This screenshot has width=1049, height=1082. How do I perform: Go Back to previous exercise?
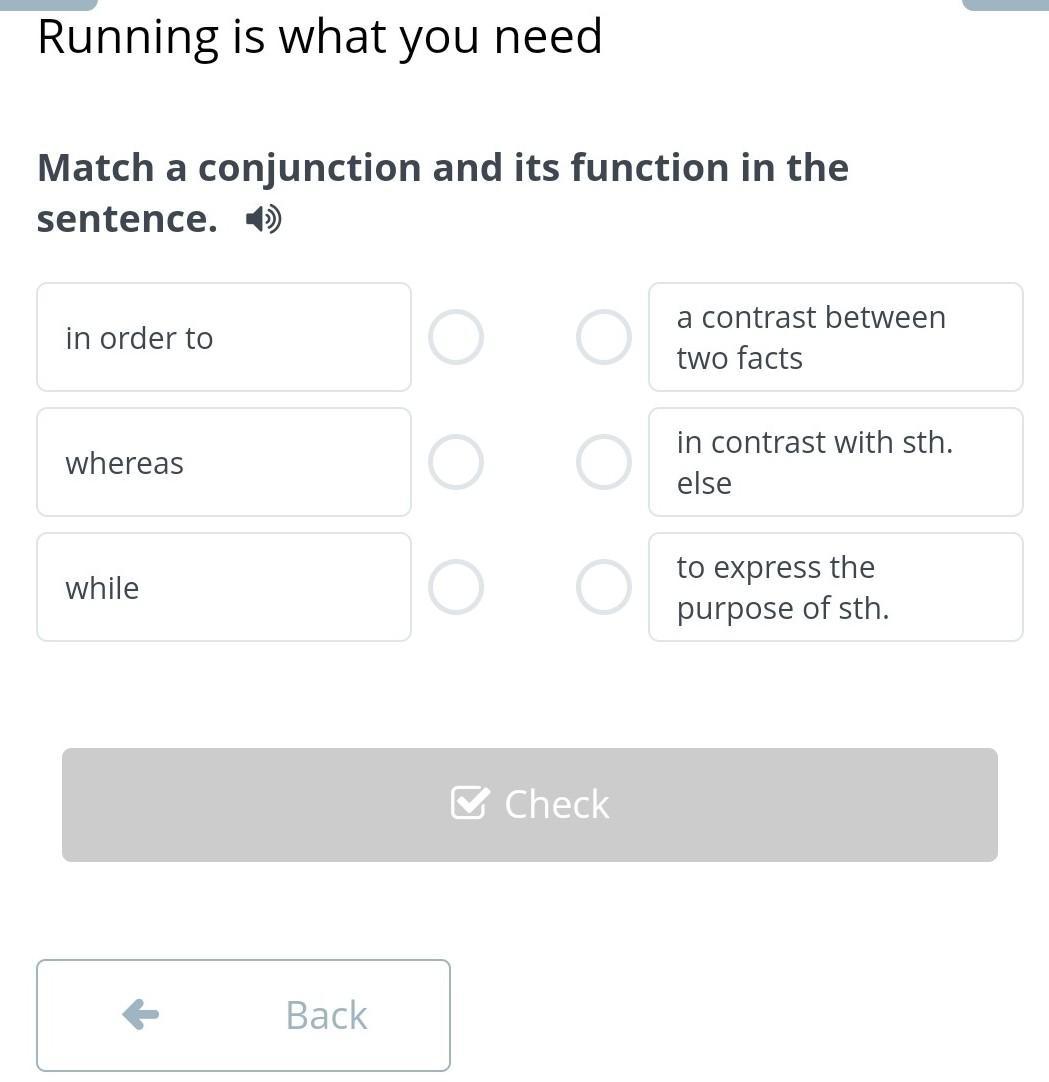tap(244, 1015)
